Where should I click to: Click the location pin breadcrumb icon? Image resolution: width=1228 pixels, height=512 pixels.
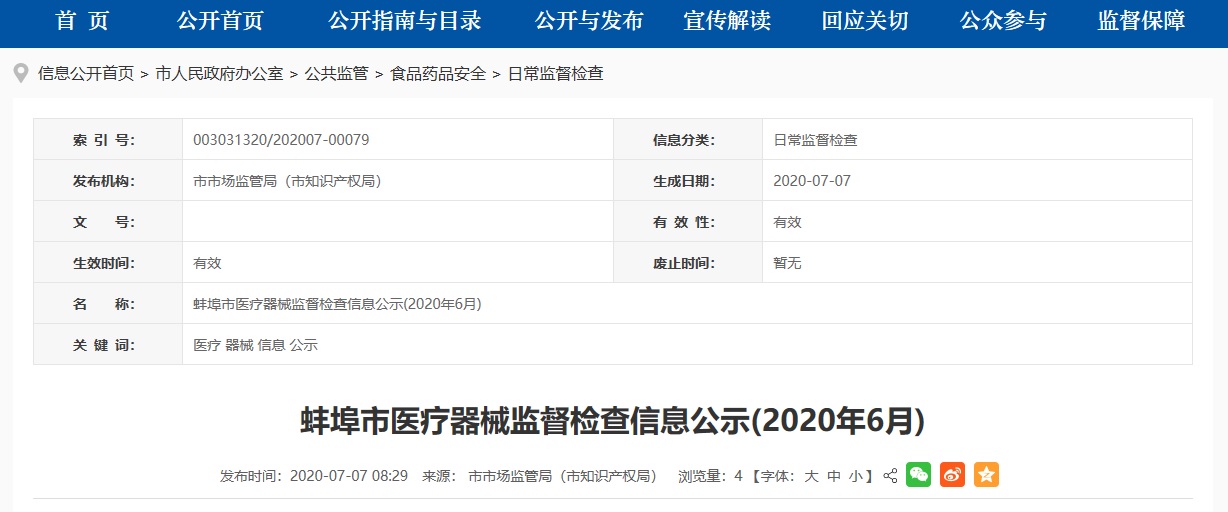point(21,73)
